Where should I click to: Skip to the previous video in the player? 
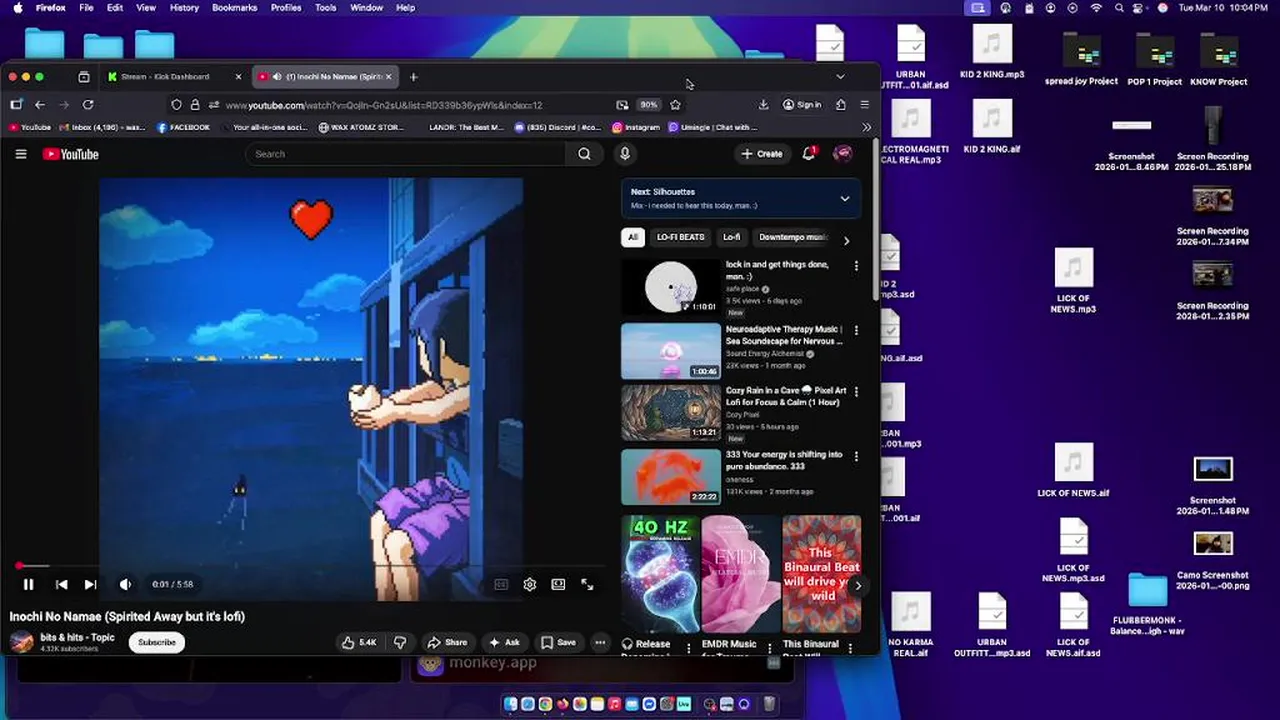coord(61,585)
